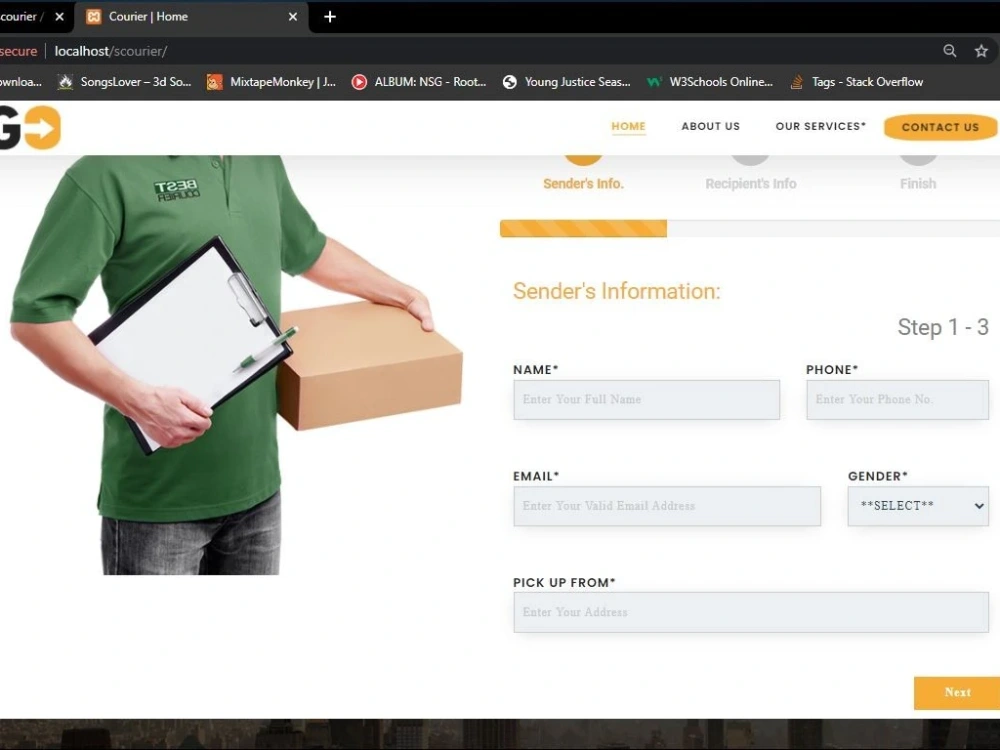Click the NAME* field label
This screenshot has width=1000, height=750.
pos(536,370)
